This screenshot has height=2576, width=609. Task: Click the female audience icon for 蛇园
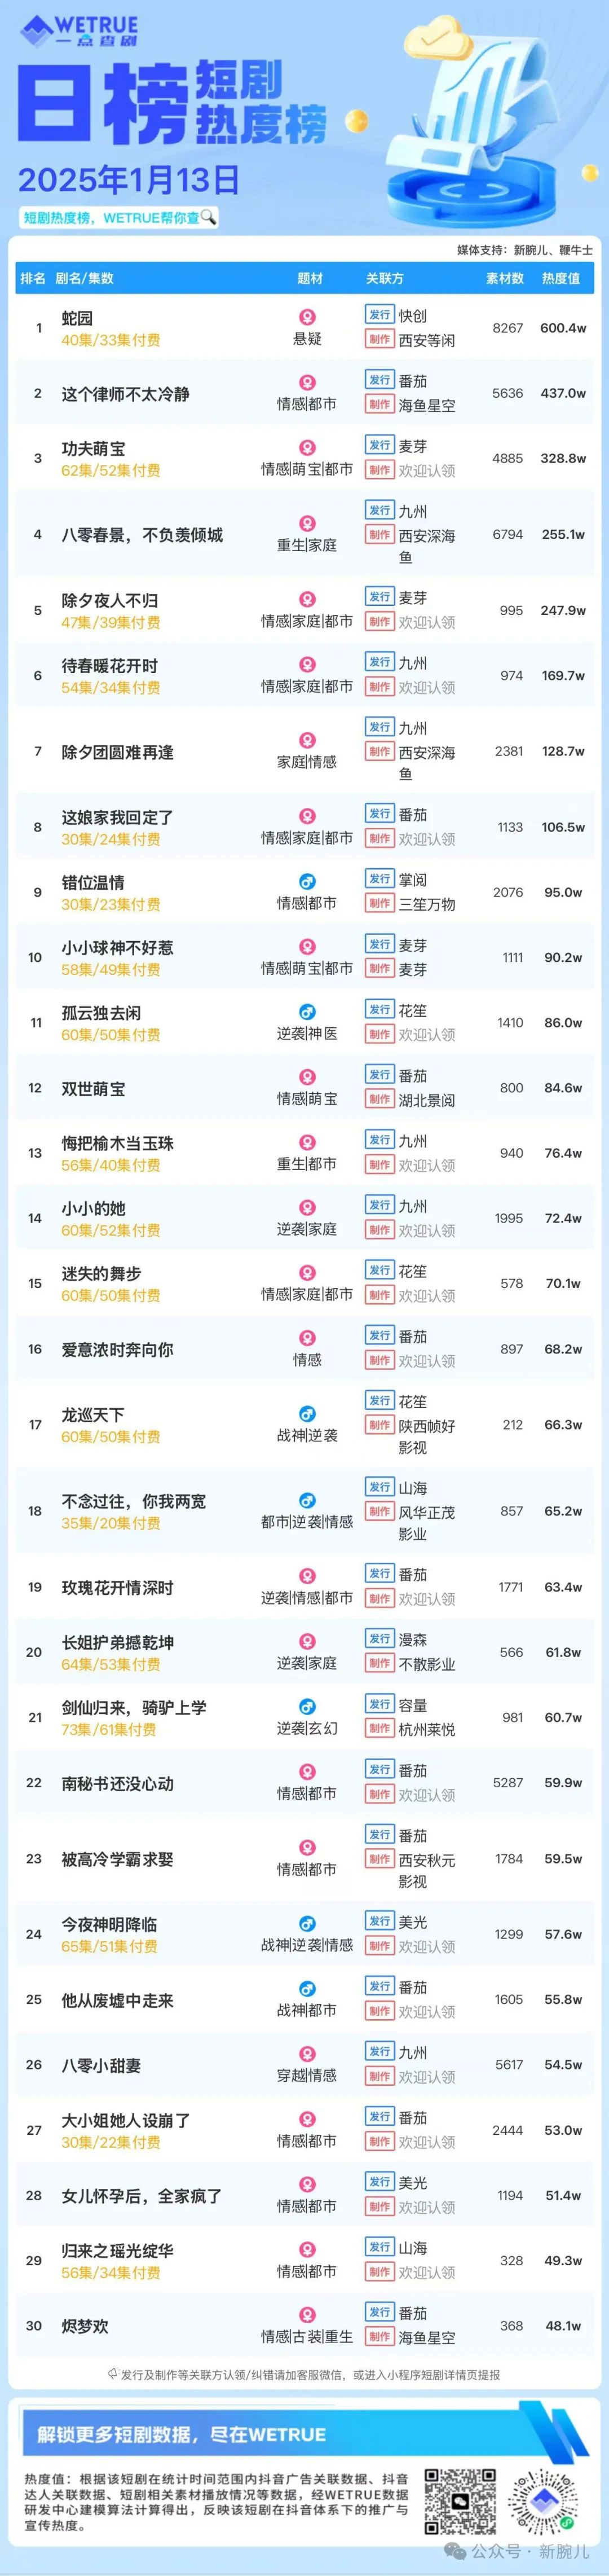[x=307, y=317]
